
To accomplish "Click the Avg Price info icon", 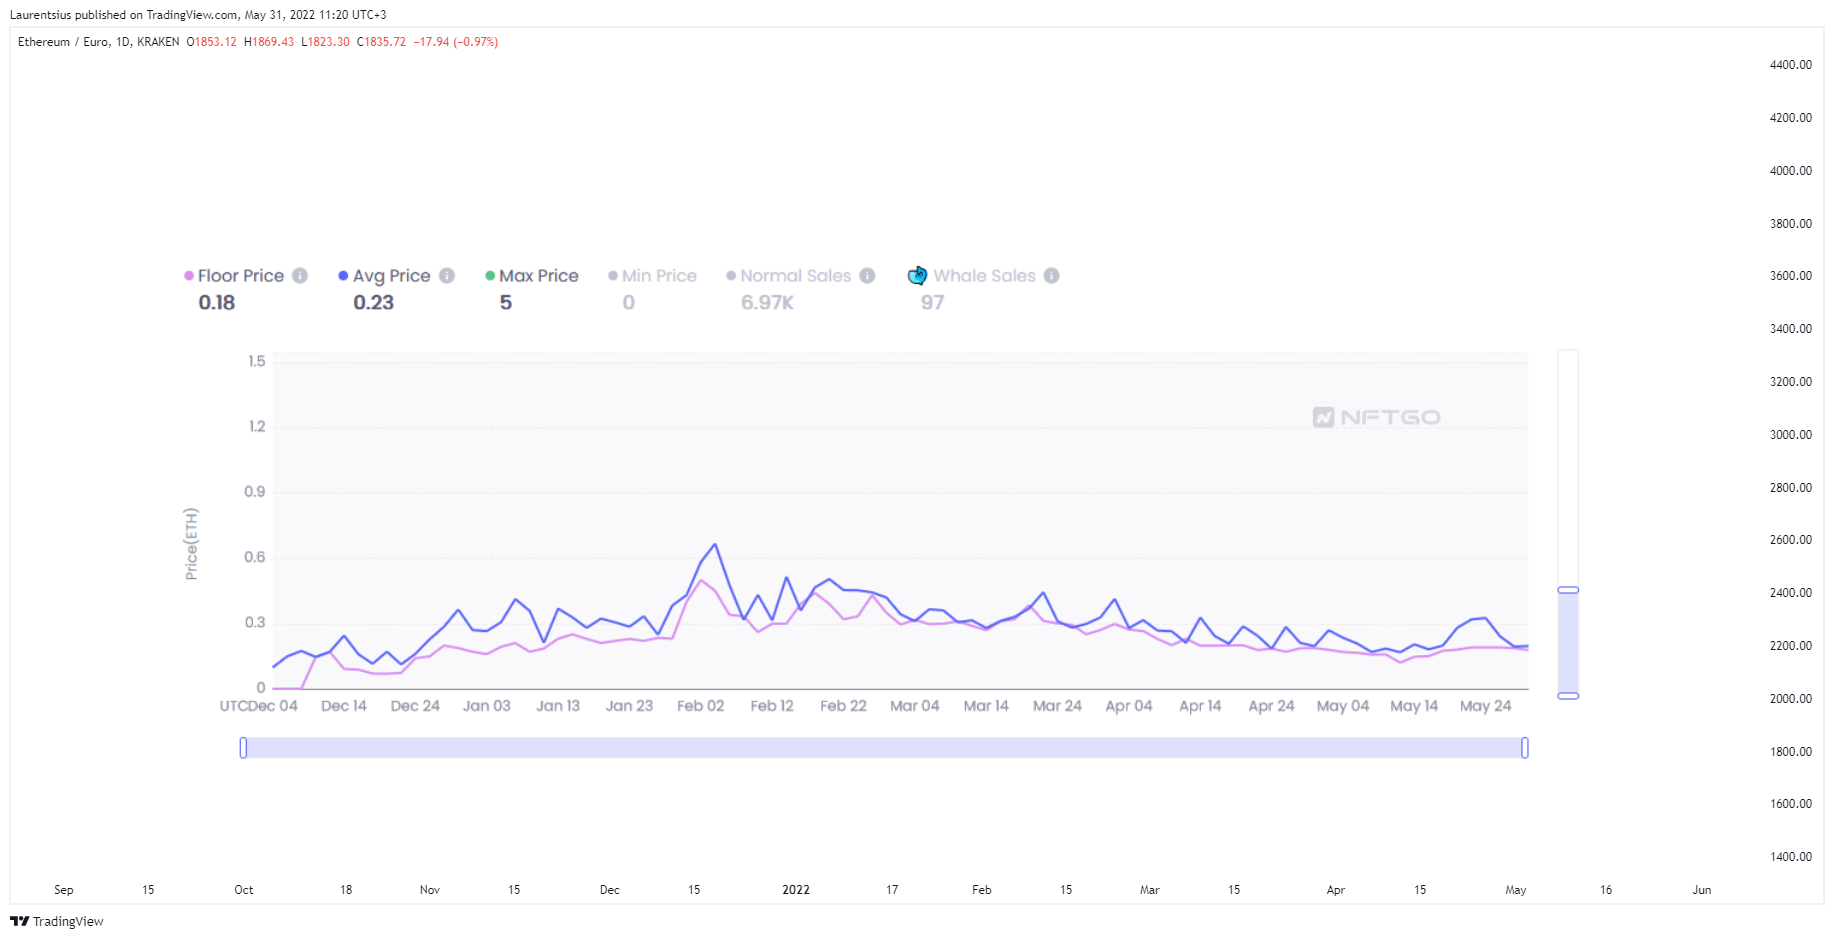I will (x=447, y=276).
